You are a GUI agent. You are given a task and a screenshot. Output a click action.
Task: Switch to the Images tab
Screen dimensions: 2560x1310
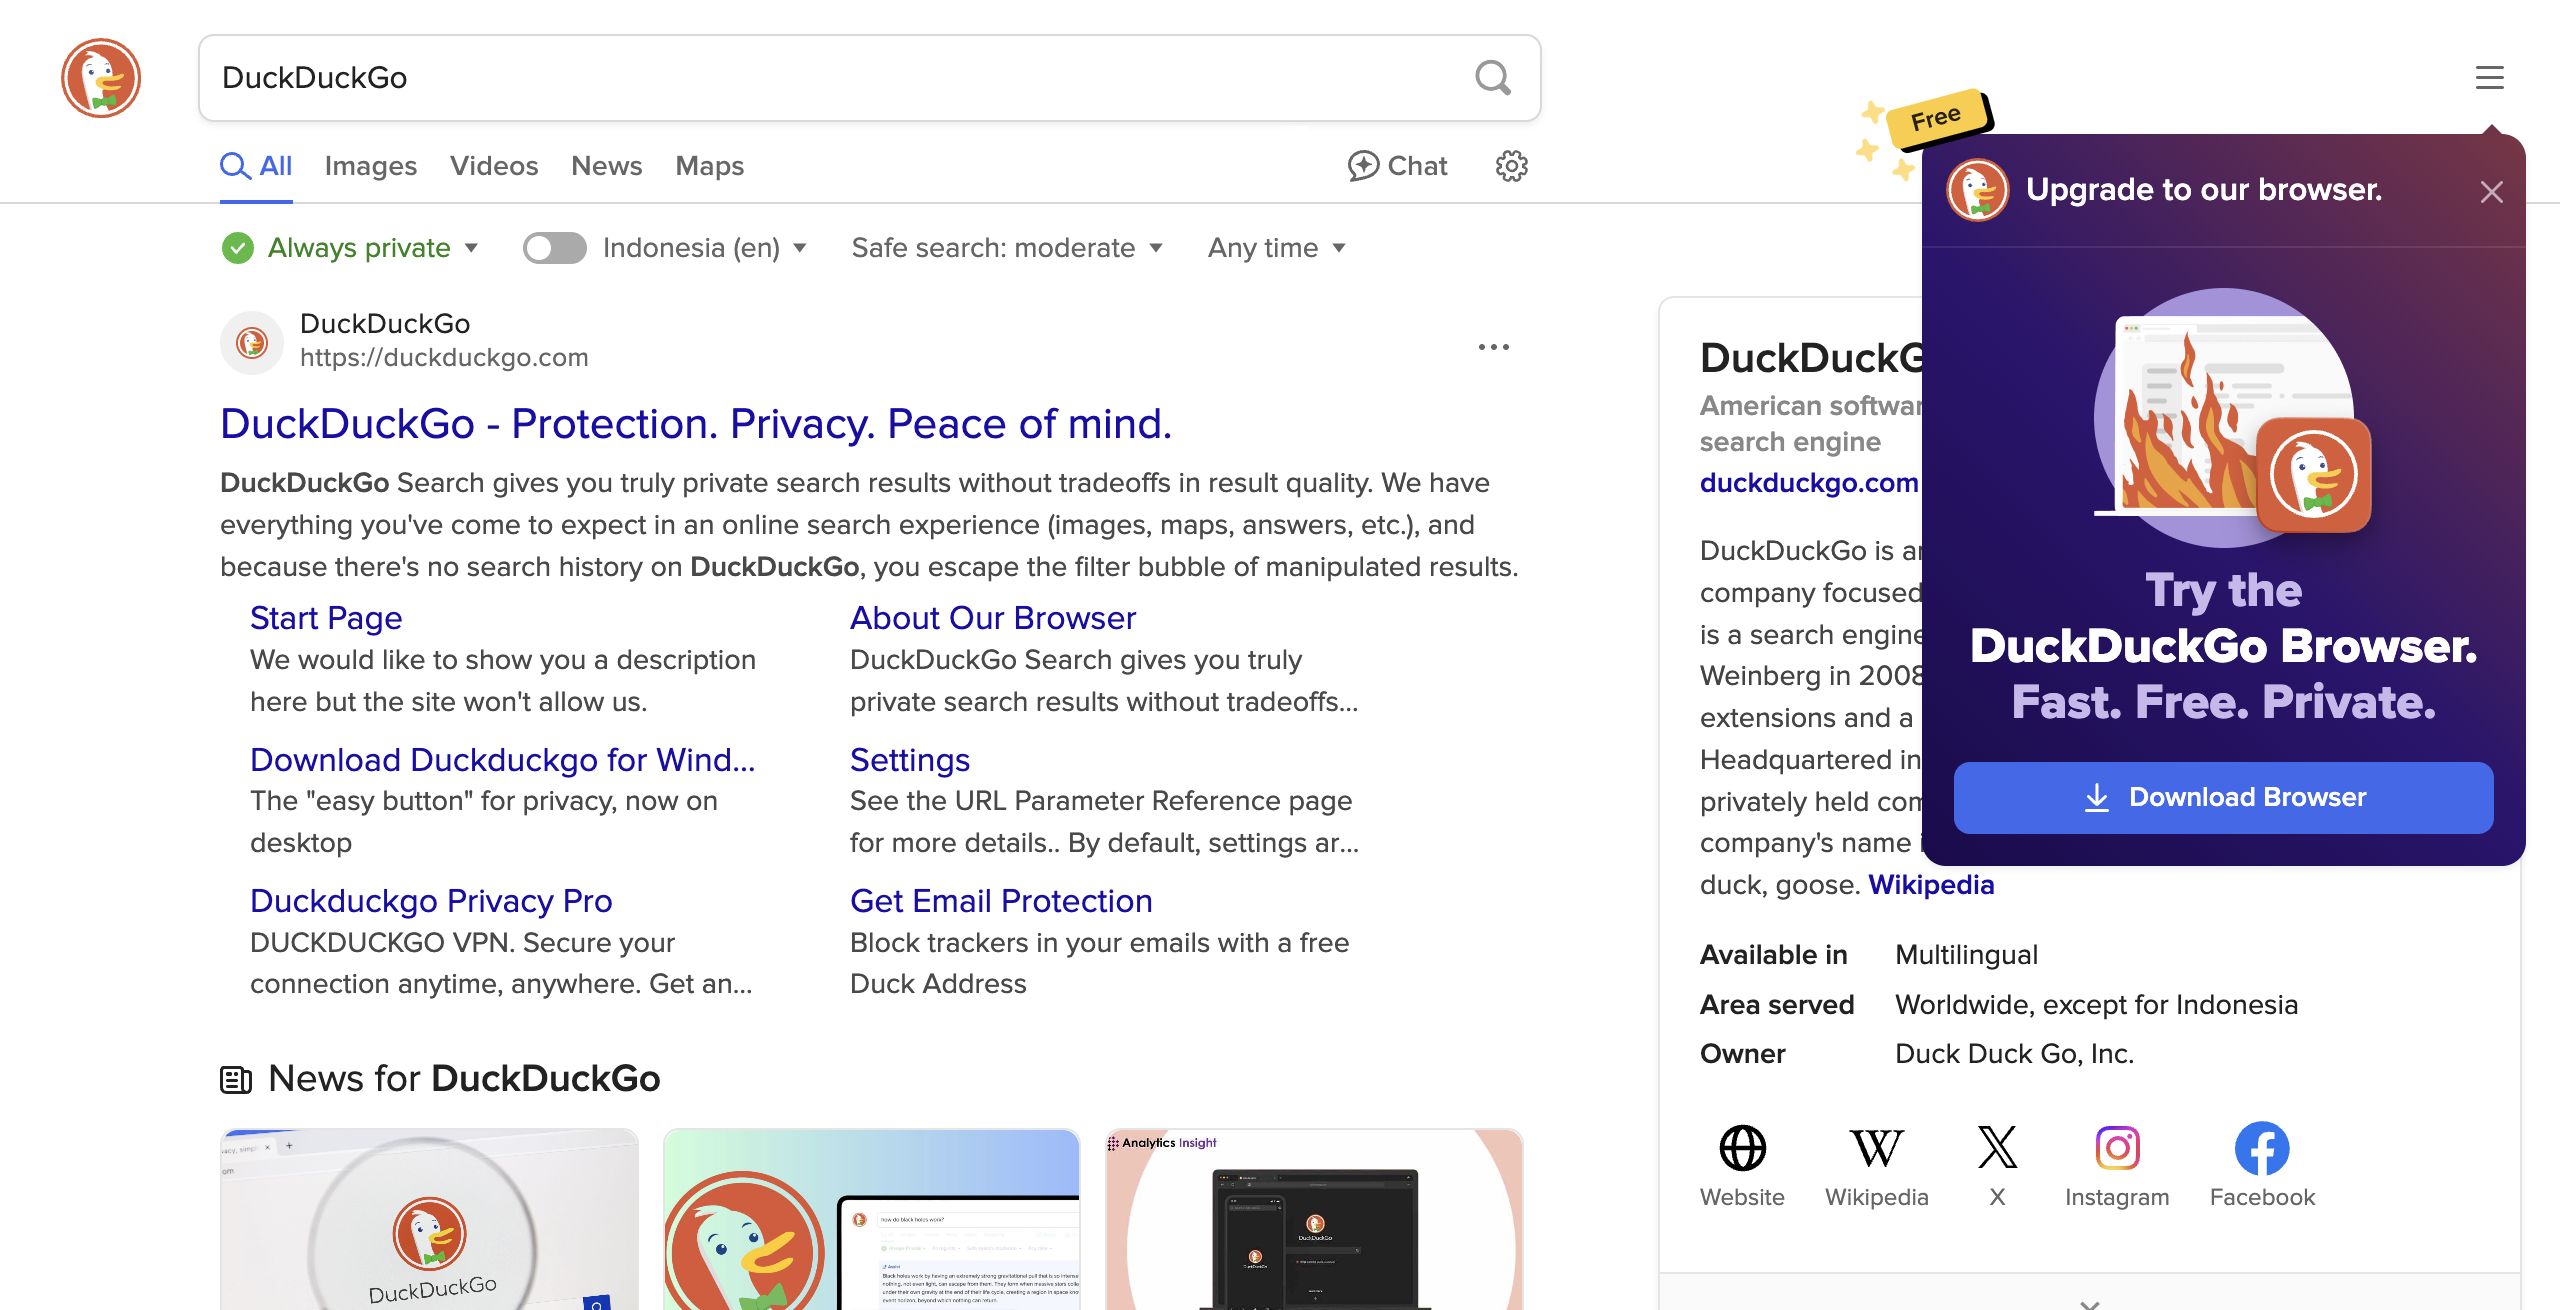coord(371,166)
